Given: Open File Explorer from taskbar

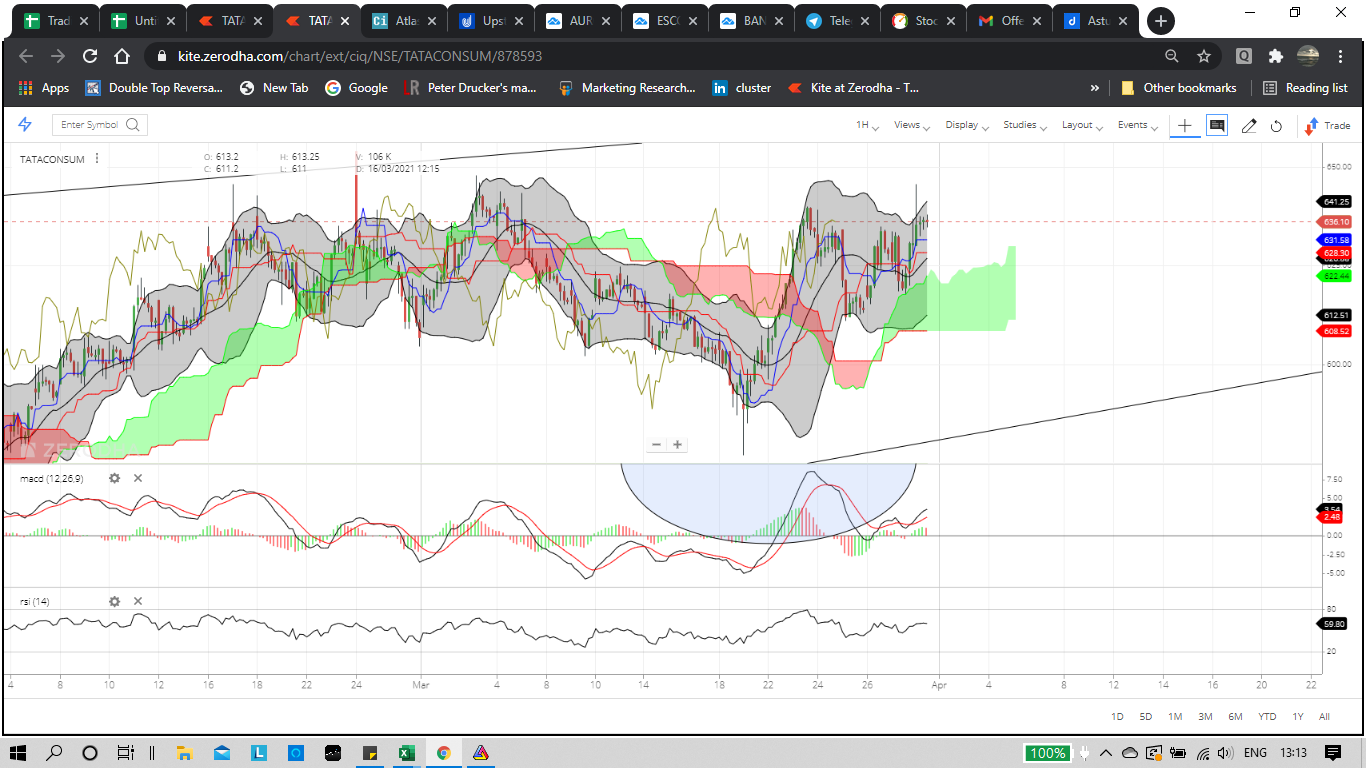Looking at the screenshot, I should coord(184,753).
